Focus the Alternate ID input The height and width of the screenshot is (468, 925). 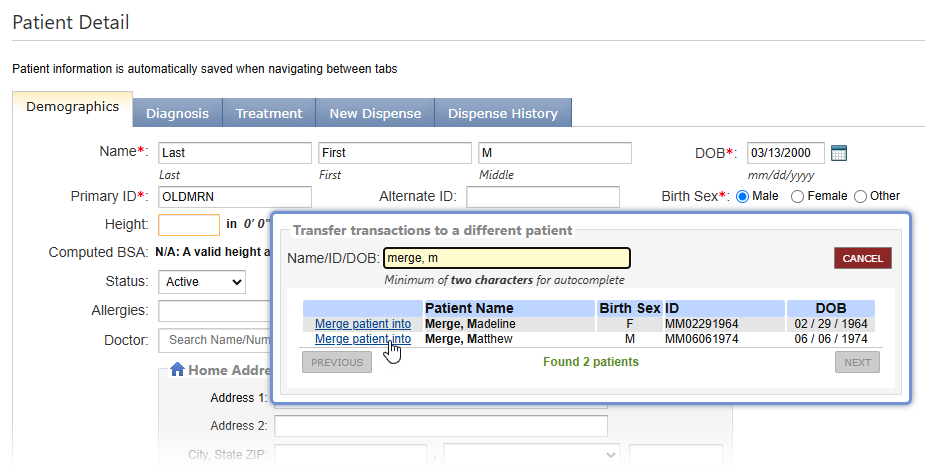click(542, 197)
